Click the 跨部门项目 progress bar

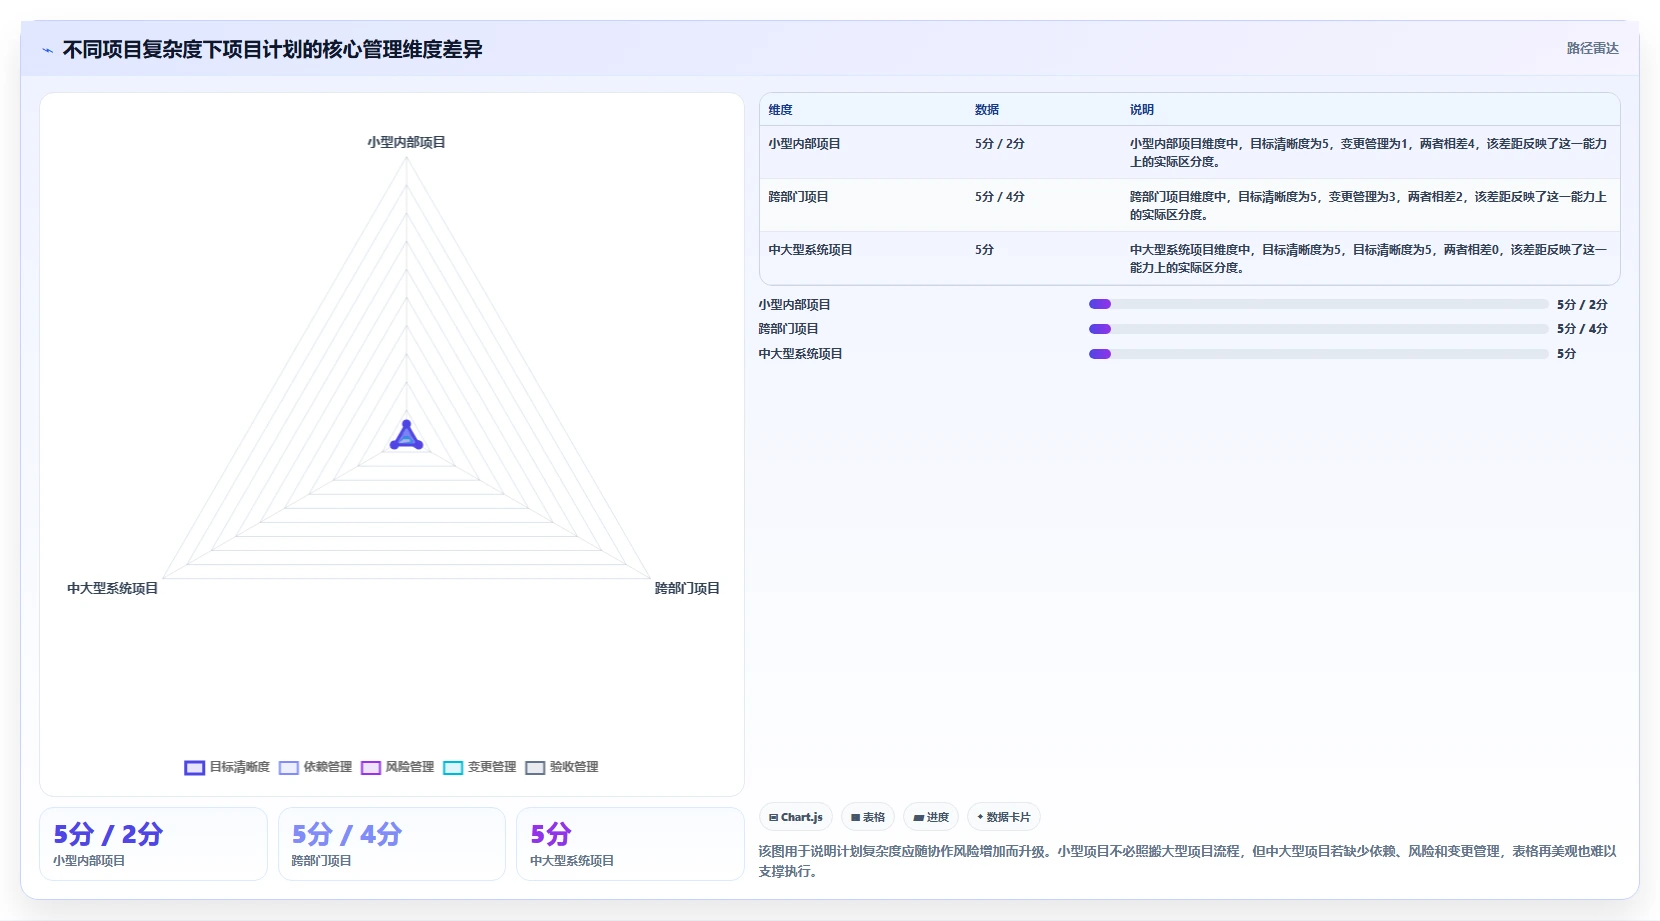(x=1318, y=329)
